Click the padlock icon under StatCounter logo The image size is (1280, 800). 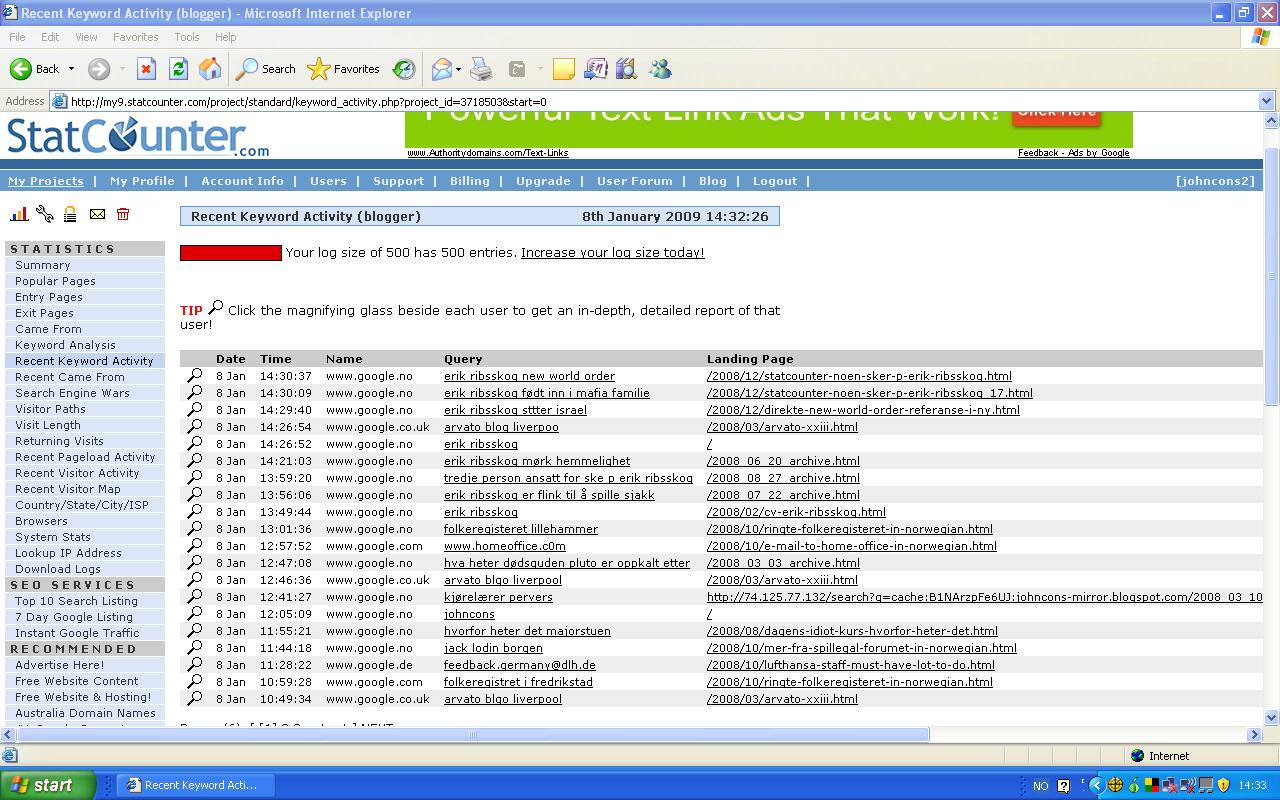[x=70, y=214]
